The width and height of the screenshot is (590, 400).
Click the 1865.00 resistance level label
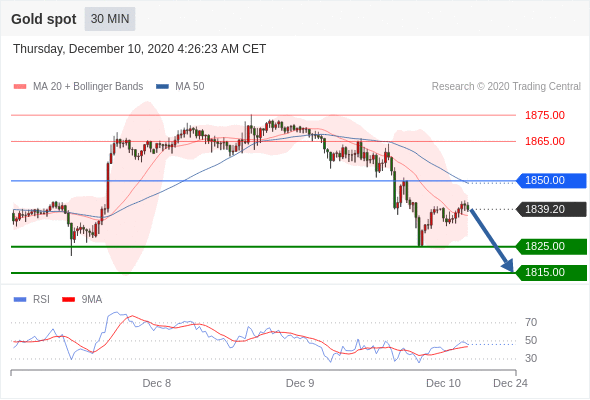[x=545, y=141]
